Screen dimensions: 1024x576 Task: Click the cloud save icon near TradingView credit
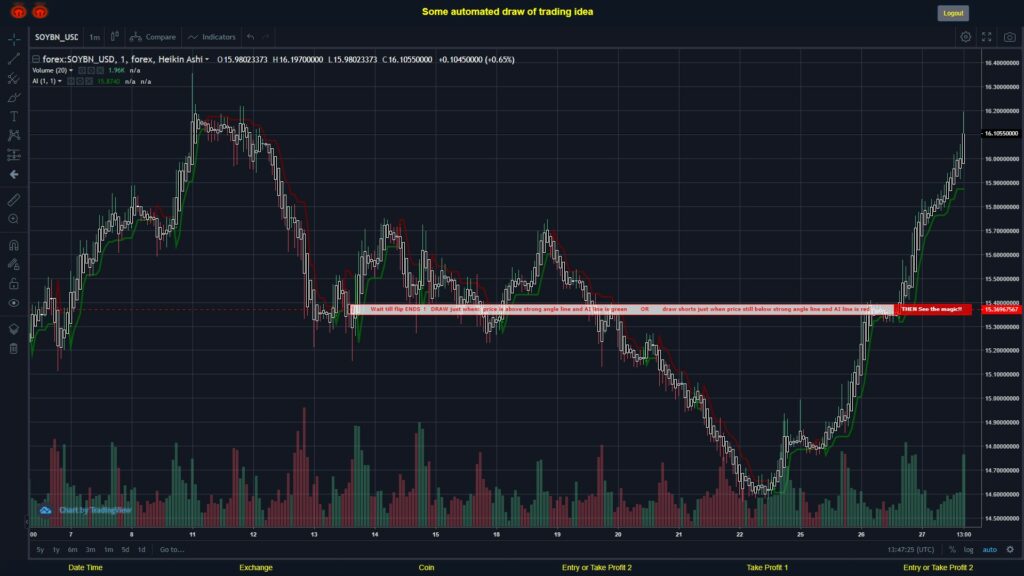tap(45, 510)
